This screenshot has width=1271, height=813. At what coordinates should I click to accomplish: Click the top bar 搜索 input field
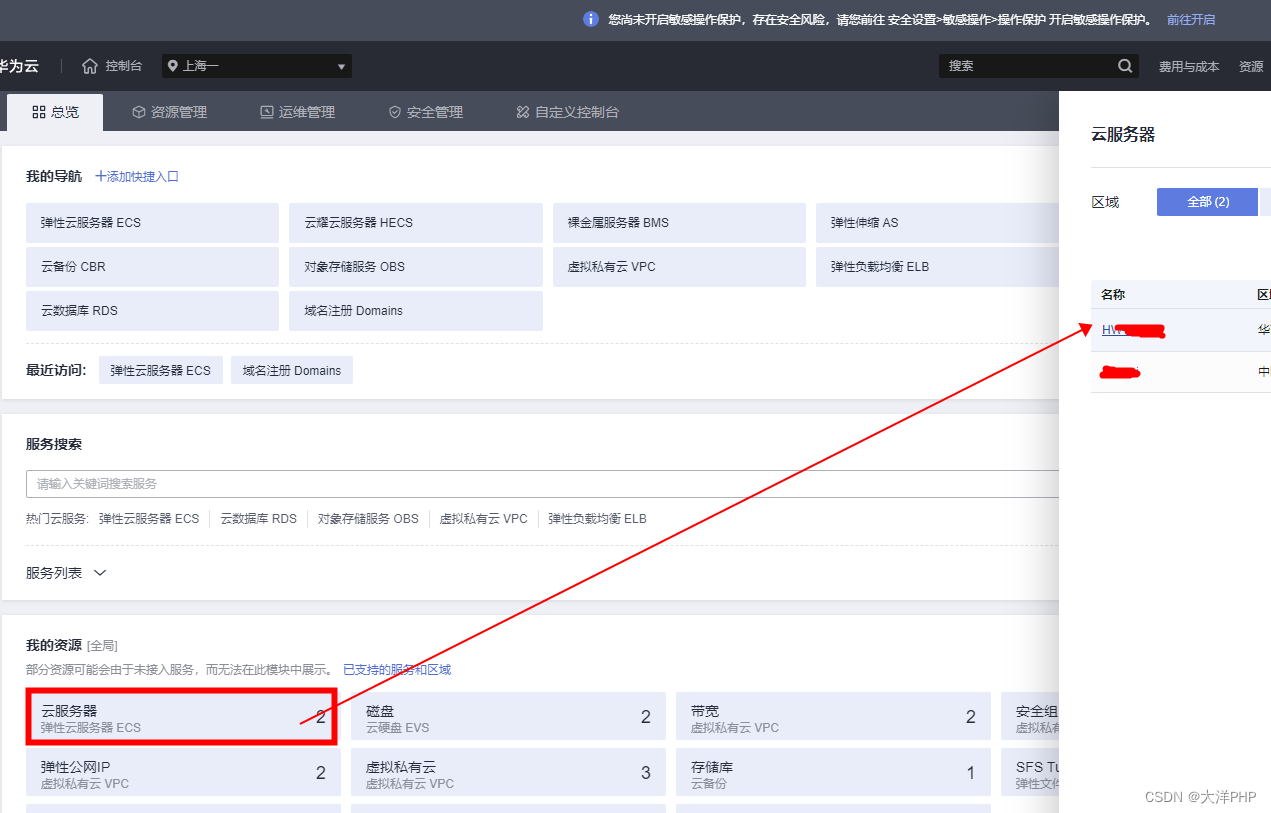pyautogui.click(x=1026, y=66)
